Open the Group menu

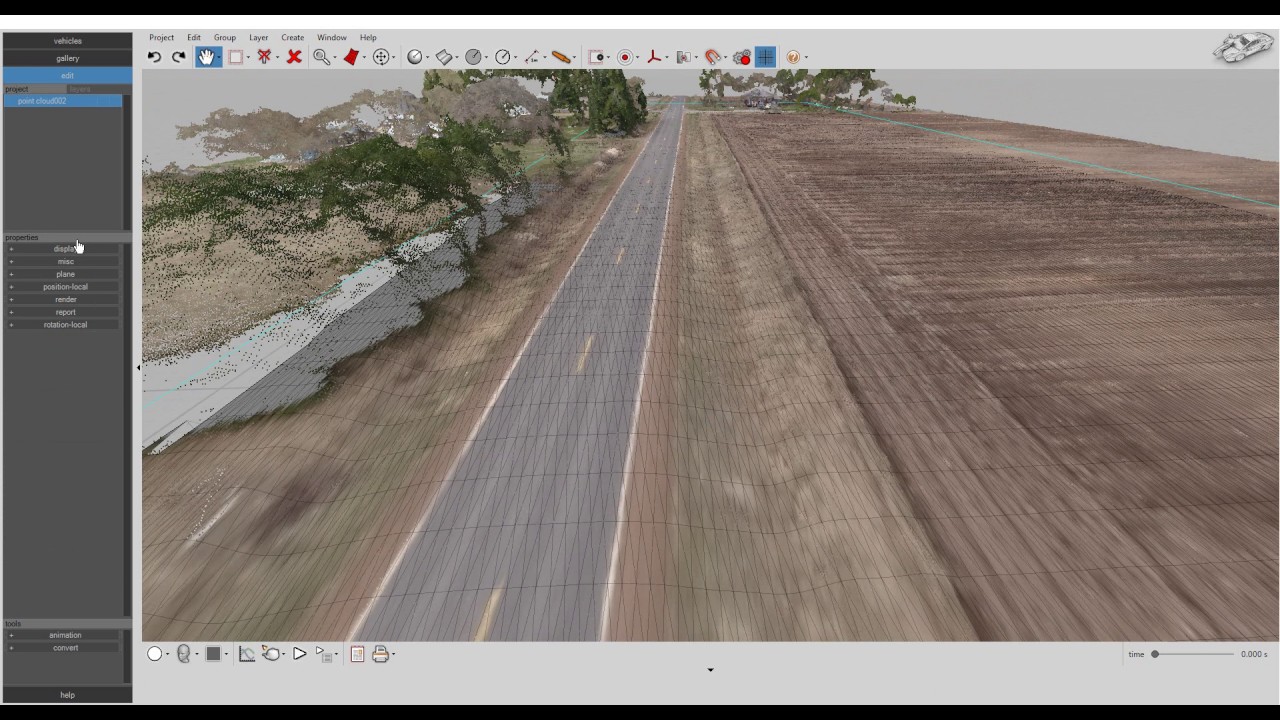point(225,37)
